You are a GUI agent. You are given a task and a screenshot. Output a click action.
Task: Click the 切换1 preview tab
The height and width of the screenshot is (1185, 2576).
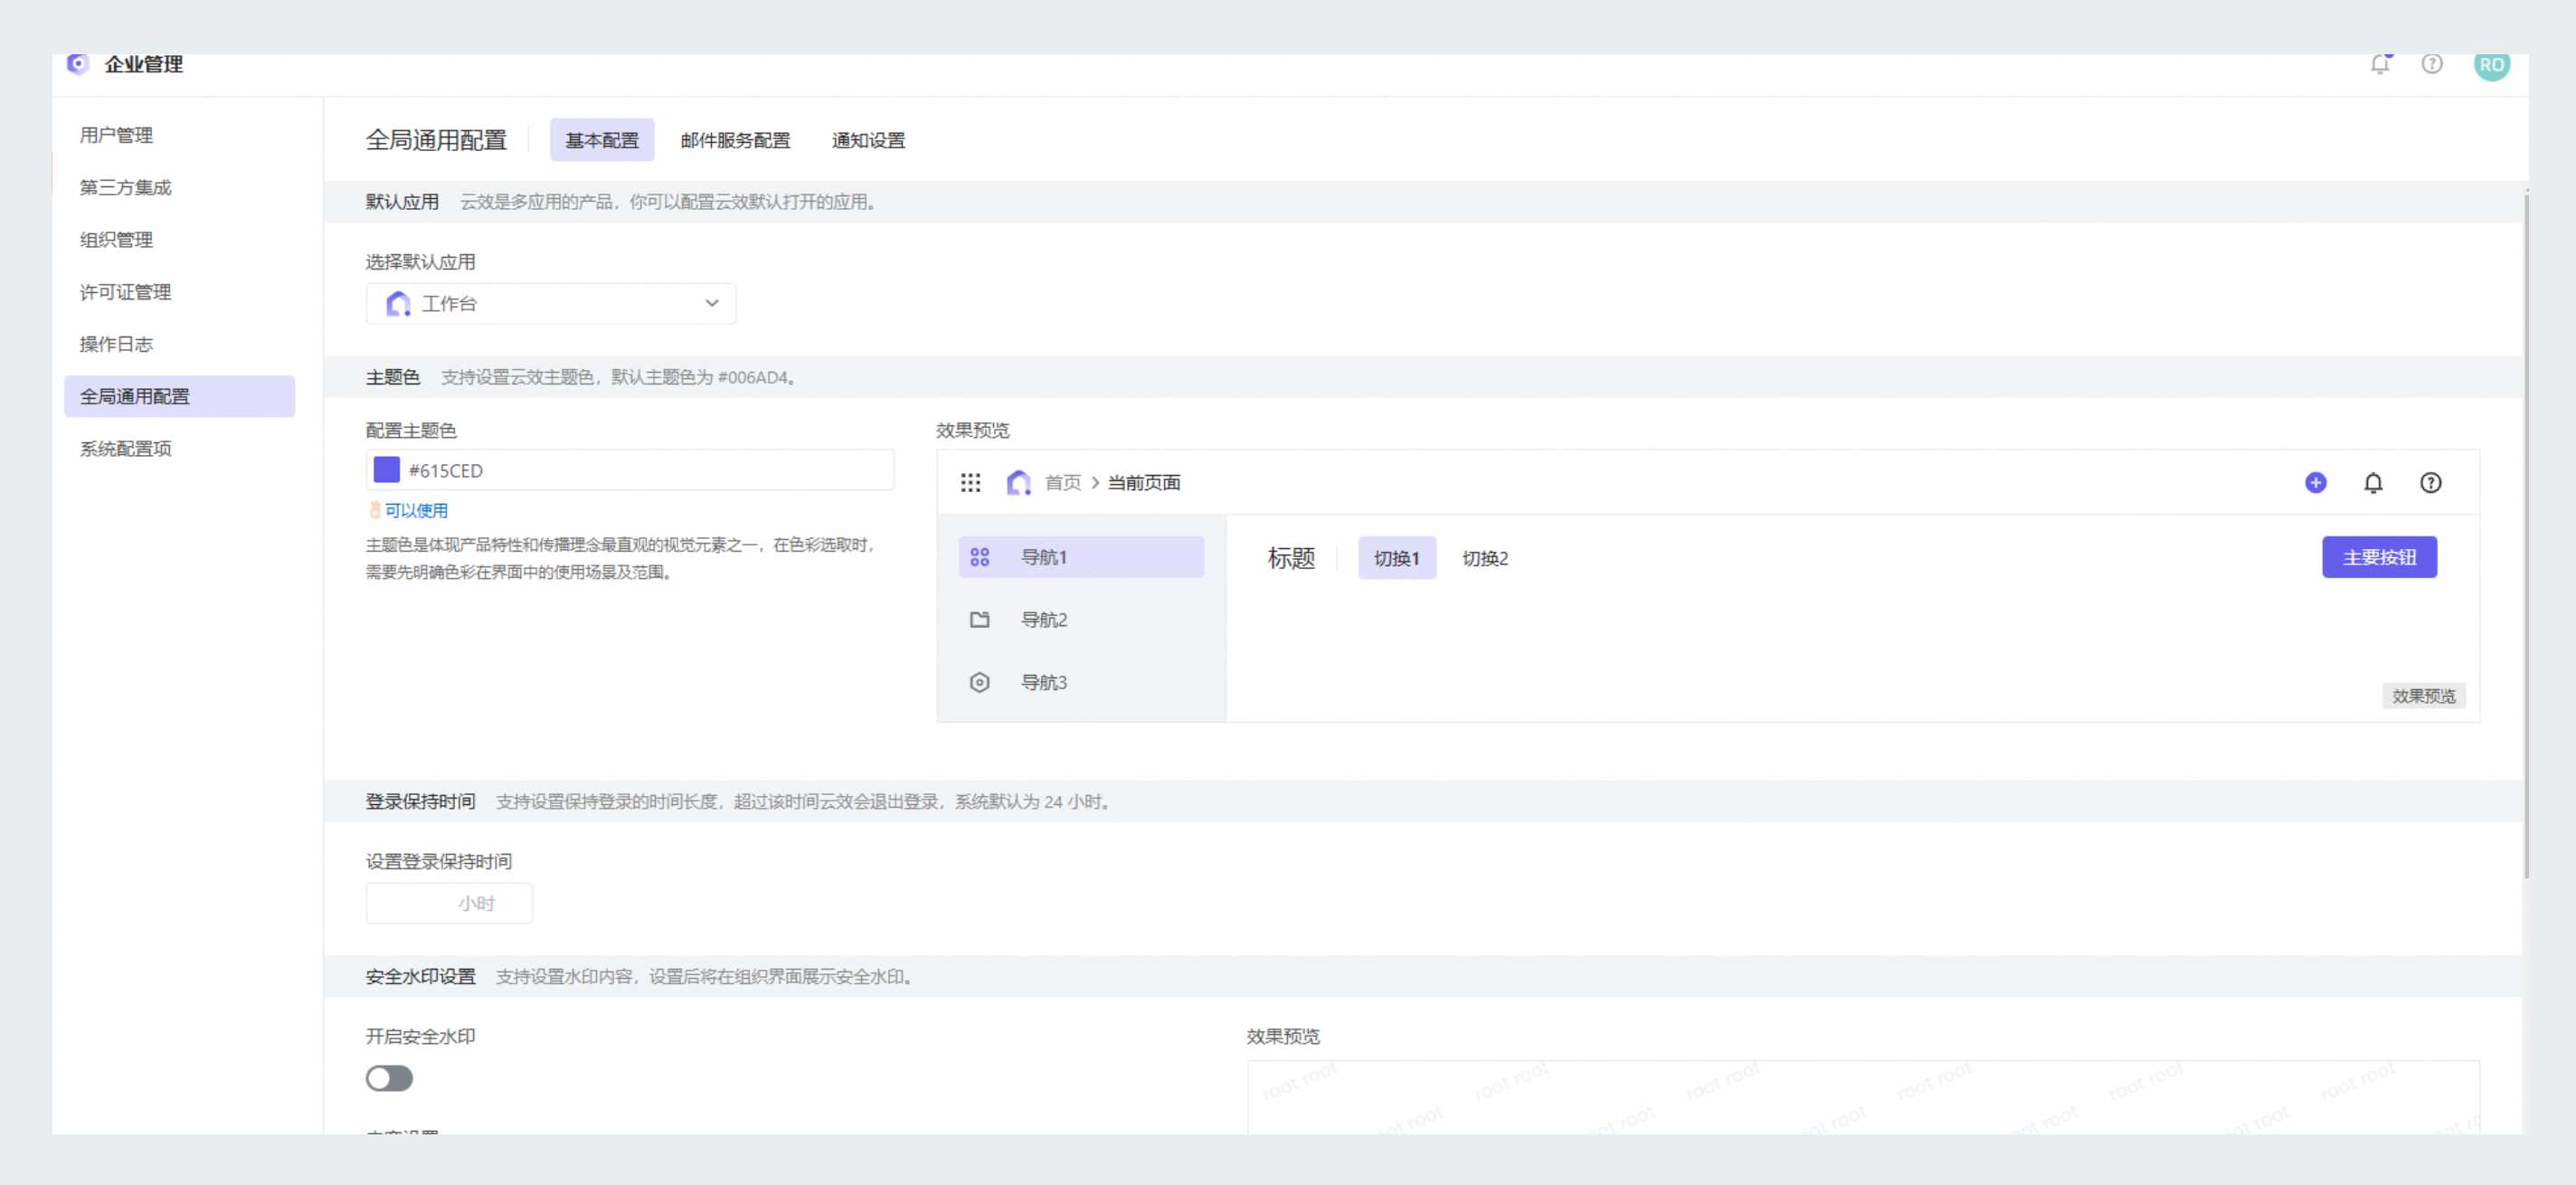(1396, 558)
